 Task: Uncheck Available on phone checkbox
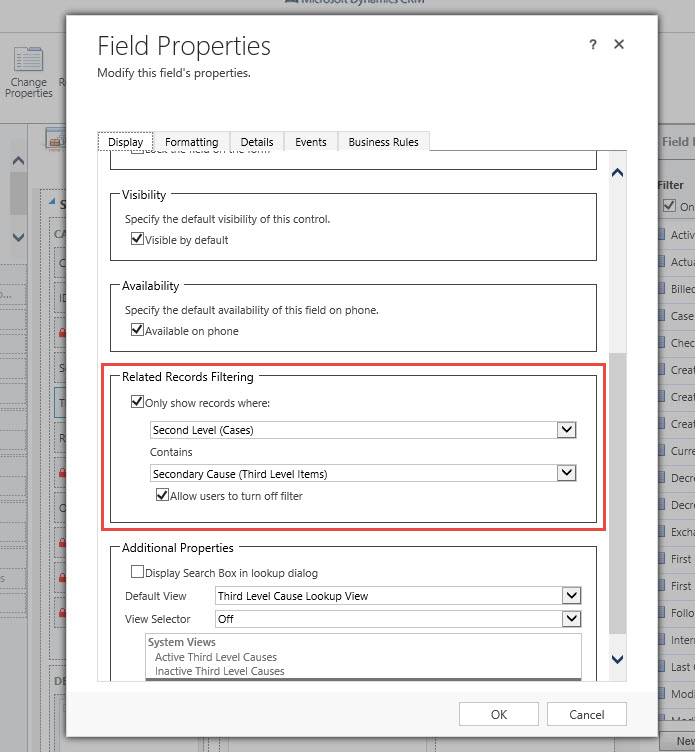[138, 331]
